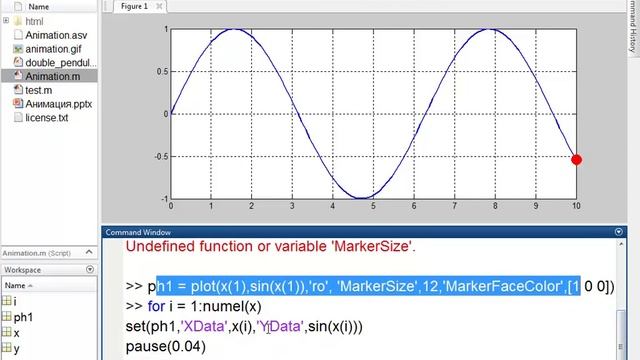Select the Animation.asv file
This screenshot has width=640, height=360.
[x=56, y=35]
